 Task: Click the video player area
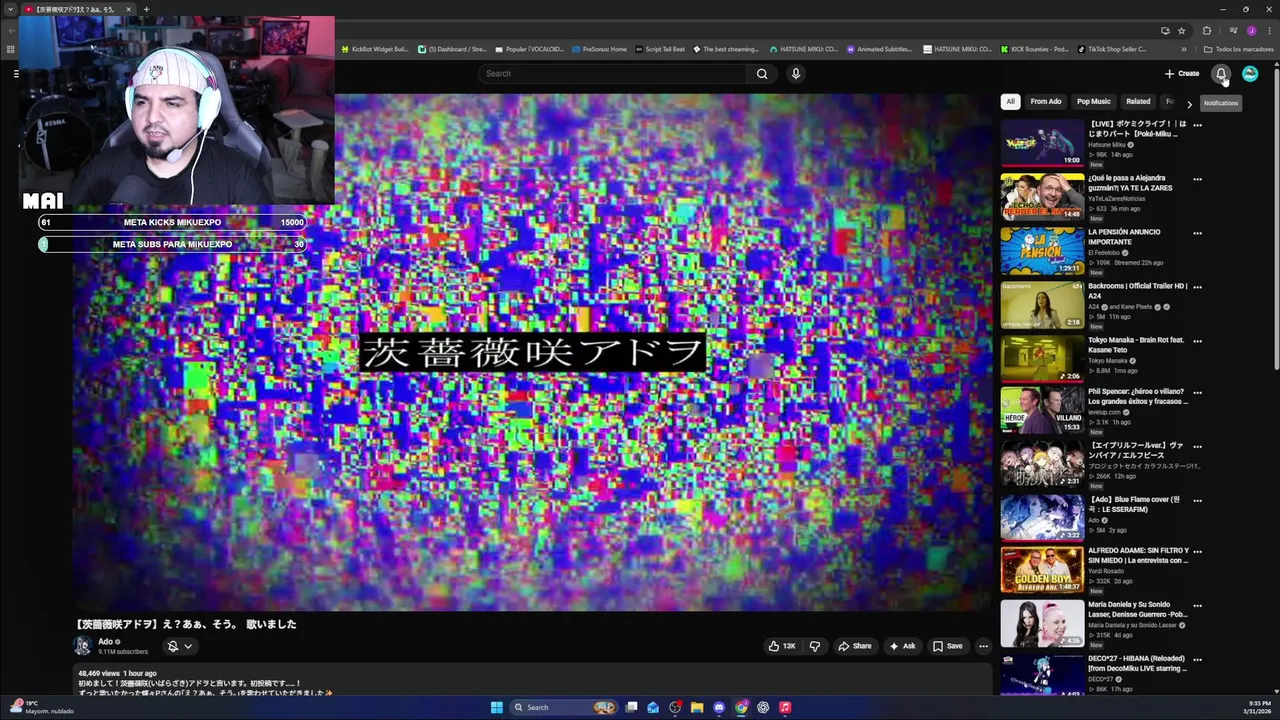point(532,352)
